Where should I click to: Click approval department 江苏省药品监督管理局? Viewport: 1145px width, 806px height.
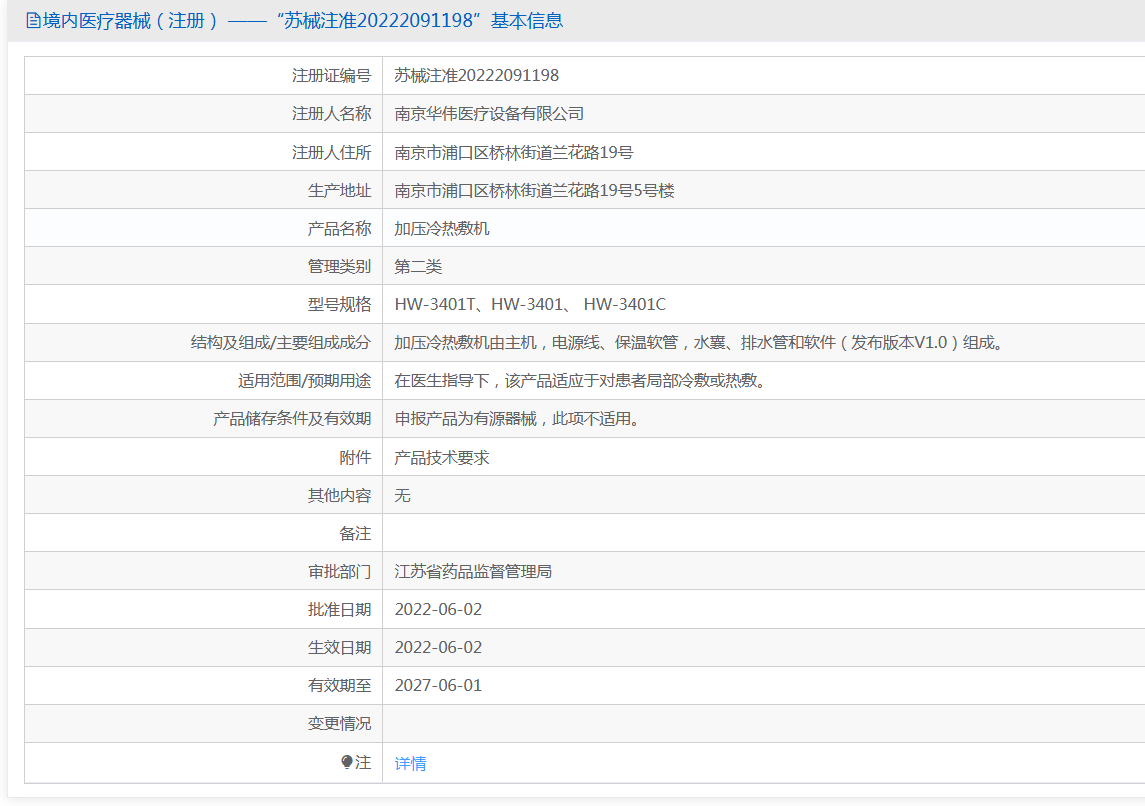tap(473, 572)
